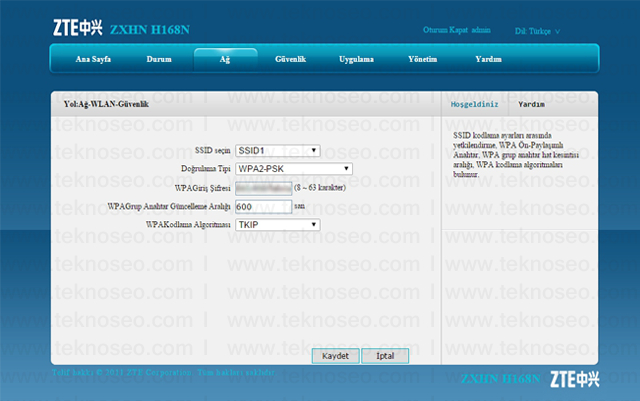The height and width of the screenshot is (401, 640).
Task: Go to the Yönetim tab
Action: (422, 59)
